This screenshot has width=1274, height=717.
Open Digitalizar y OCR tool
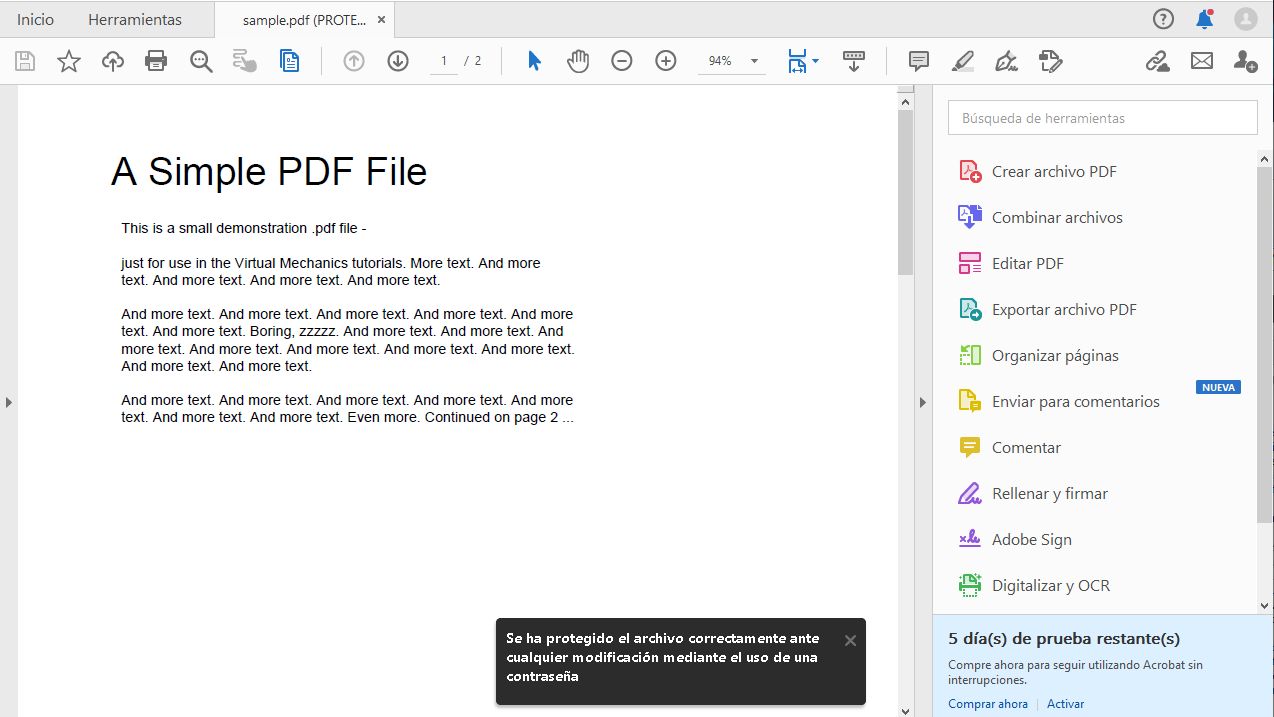(x=1050, y=585)
